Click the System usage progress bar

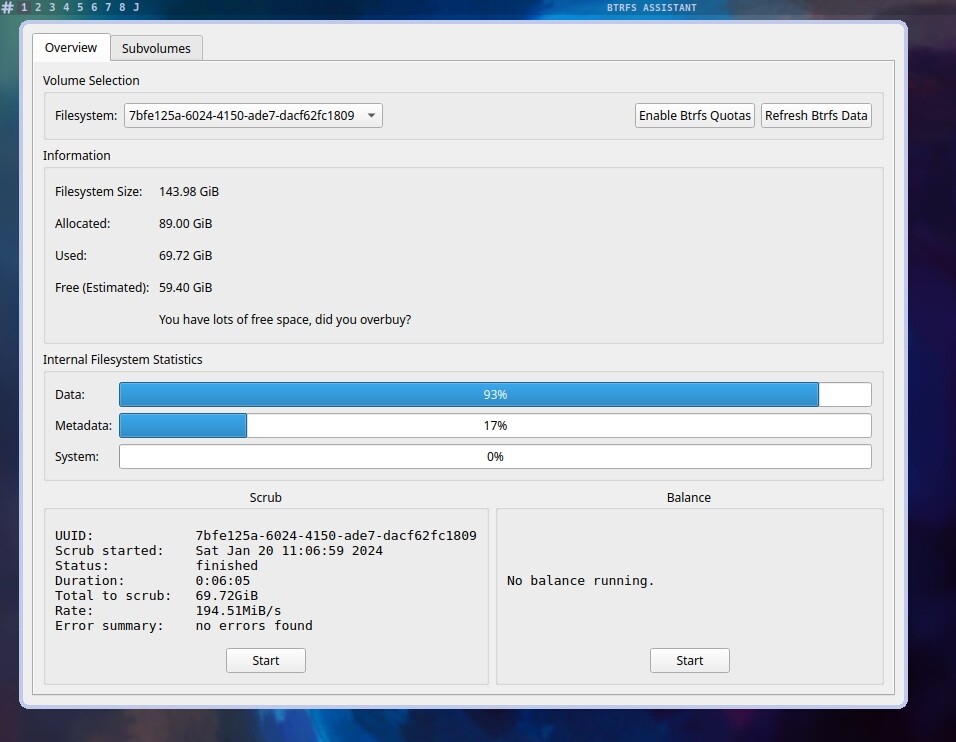coord(495,457)
